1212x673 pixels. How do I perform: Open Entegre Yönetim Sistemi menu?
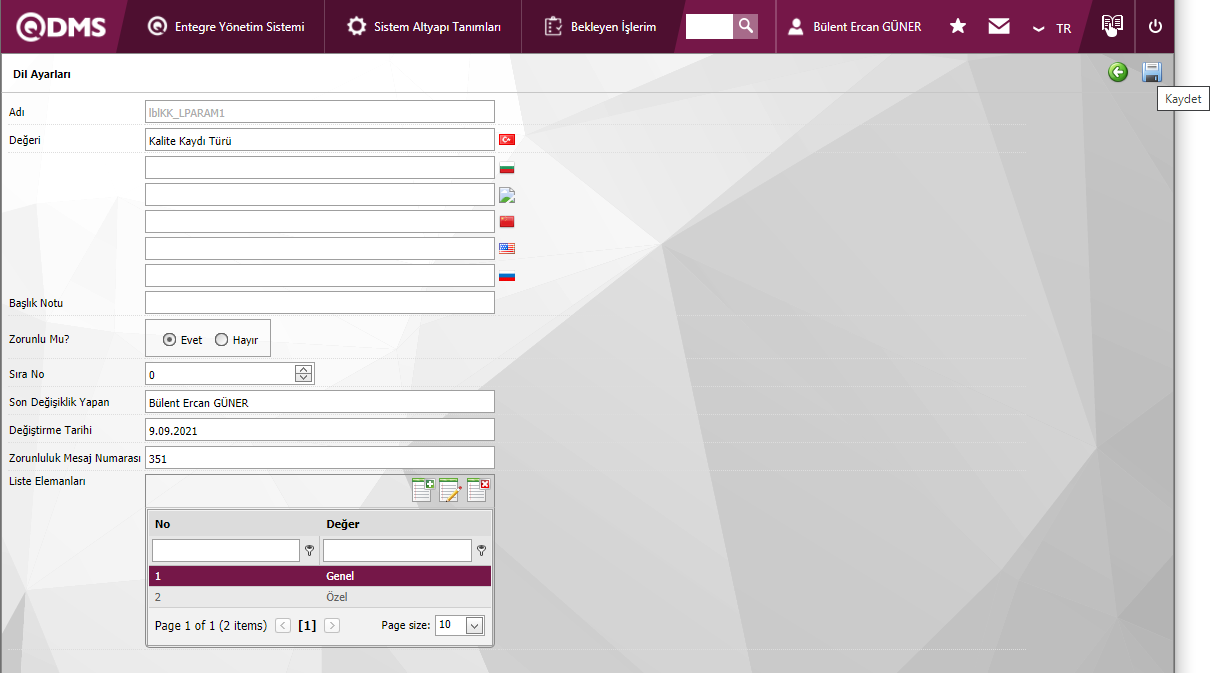tap(225, 27)
